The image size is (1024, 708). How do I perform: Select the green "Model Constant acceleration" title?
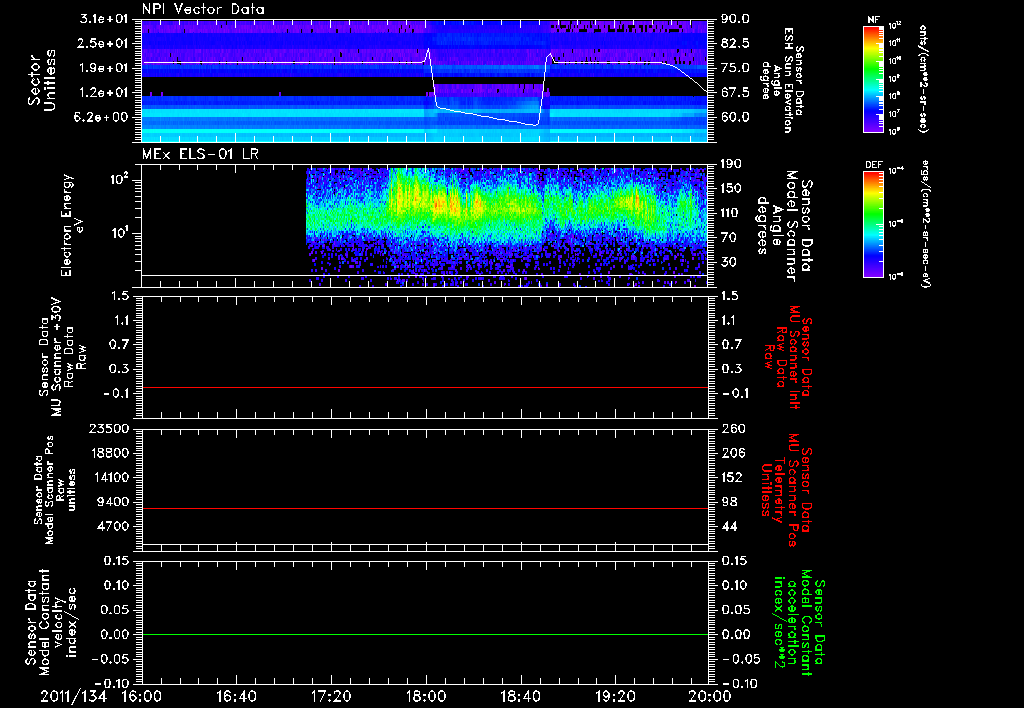(799, 624)
